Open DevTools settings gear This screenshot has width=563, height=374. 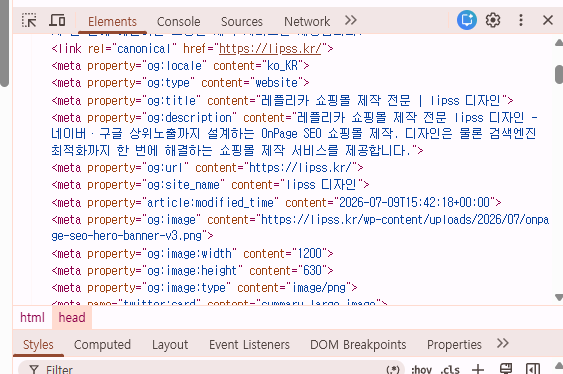[x=493, y=20]
